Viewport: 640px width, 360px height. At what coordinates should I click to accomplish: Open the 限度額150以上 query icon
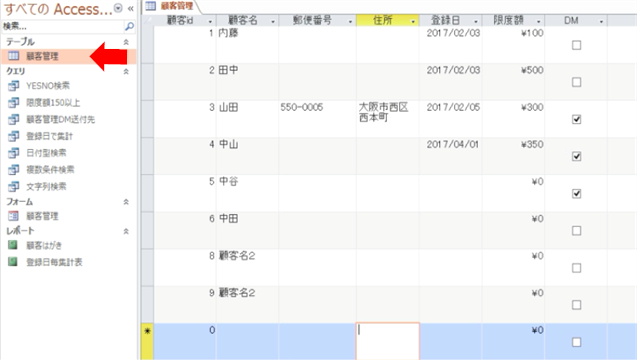[13, 102]
